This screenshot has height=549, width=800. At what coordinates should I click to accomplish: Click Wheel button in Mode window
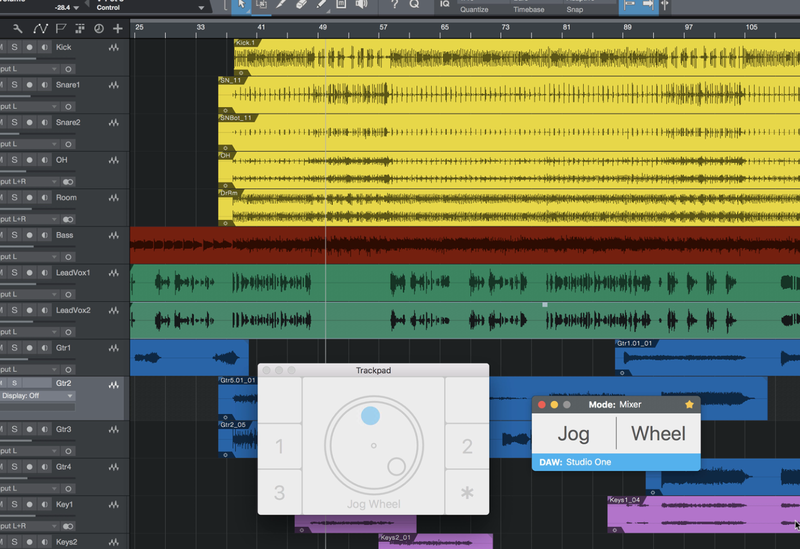click(x=659, y=434)
